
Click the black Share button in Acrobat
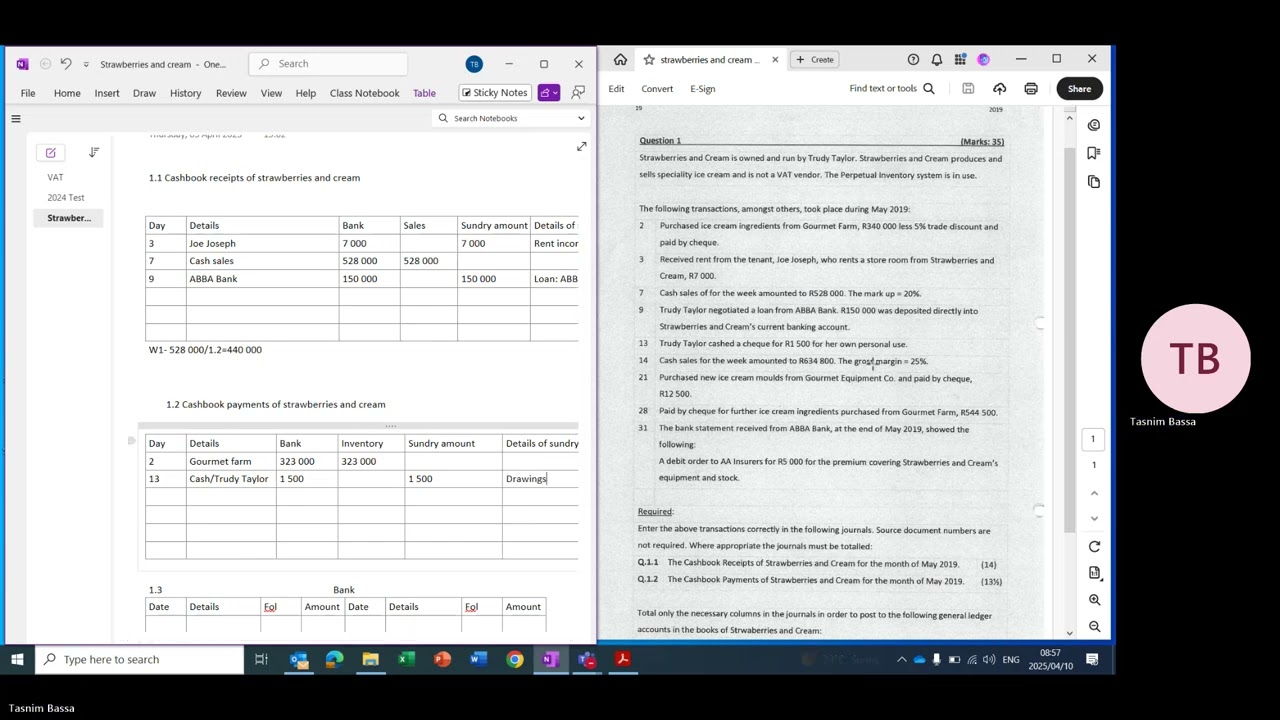1079,89
